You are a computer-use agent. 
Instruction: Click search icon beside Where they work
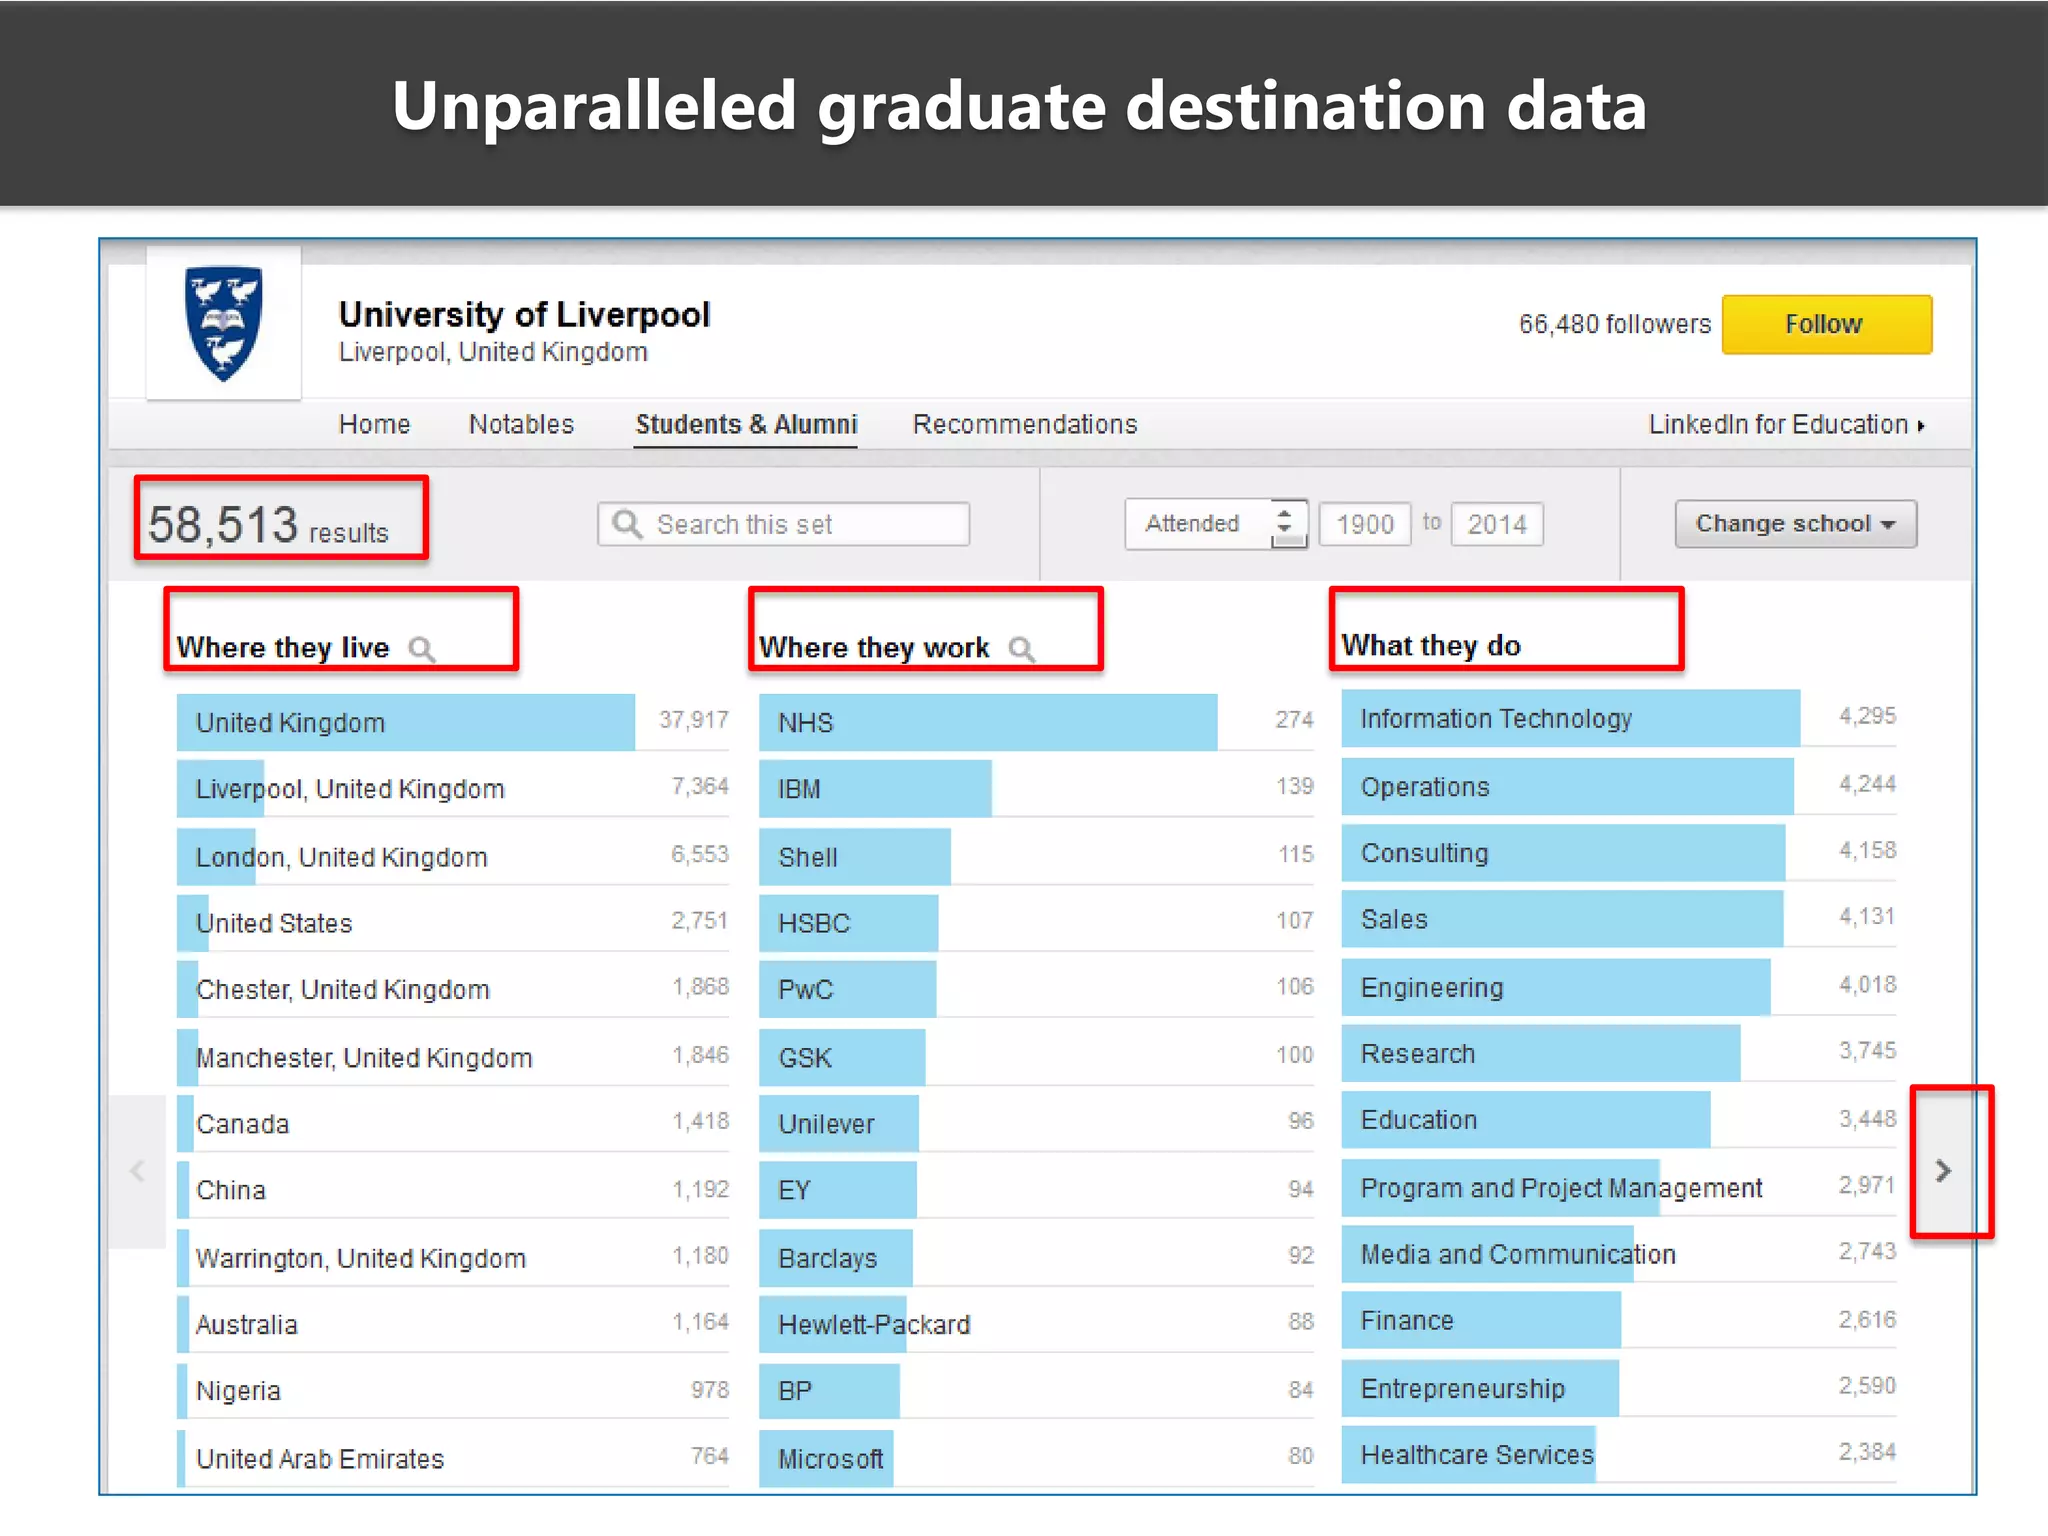1021,650
